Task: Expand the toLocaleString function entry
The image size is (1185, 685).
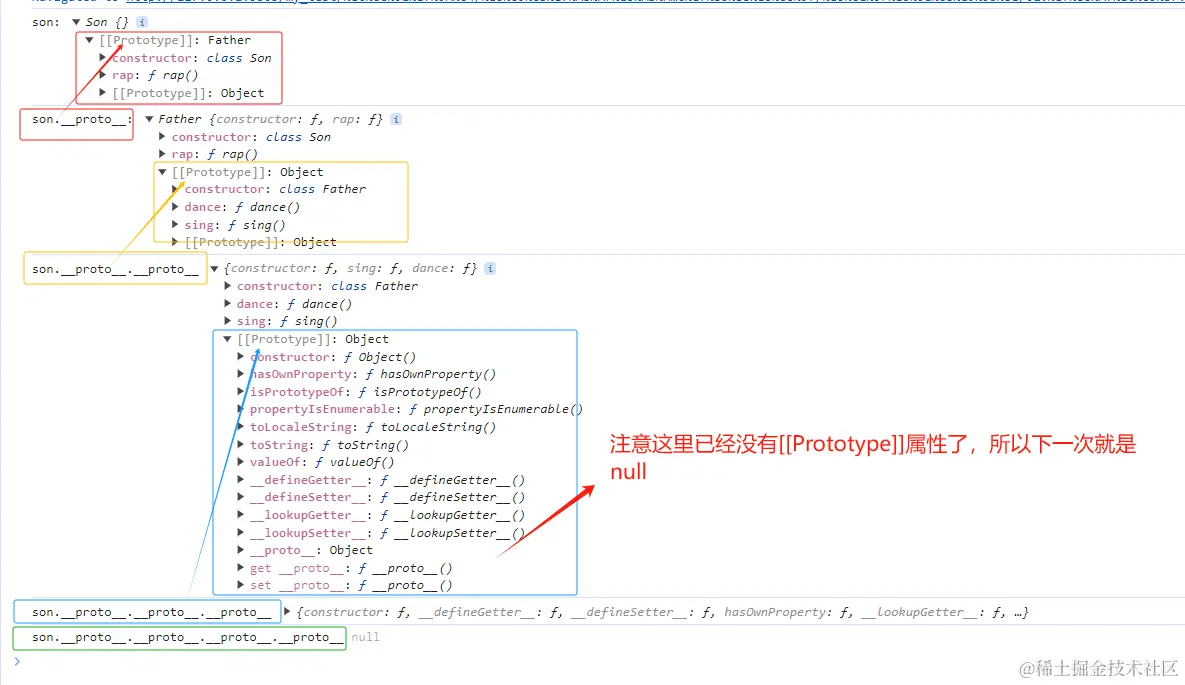Action: coord(240,426)
